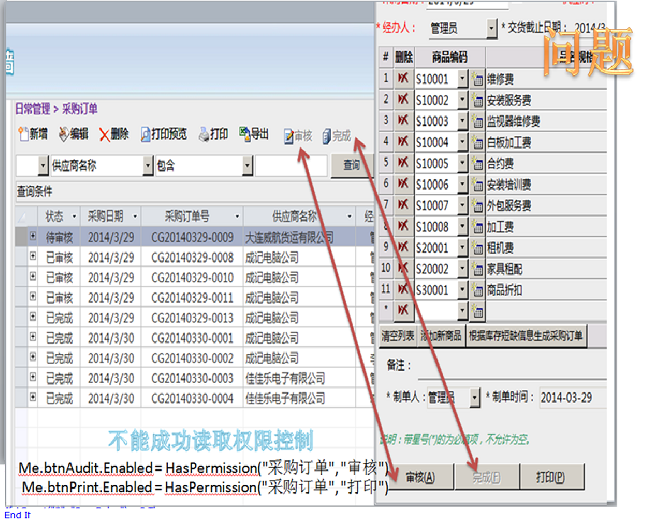
Task: Open 供应商名称 column filter arrow
Action: click(x=349, y=216)
